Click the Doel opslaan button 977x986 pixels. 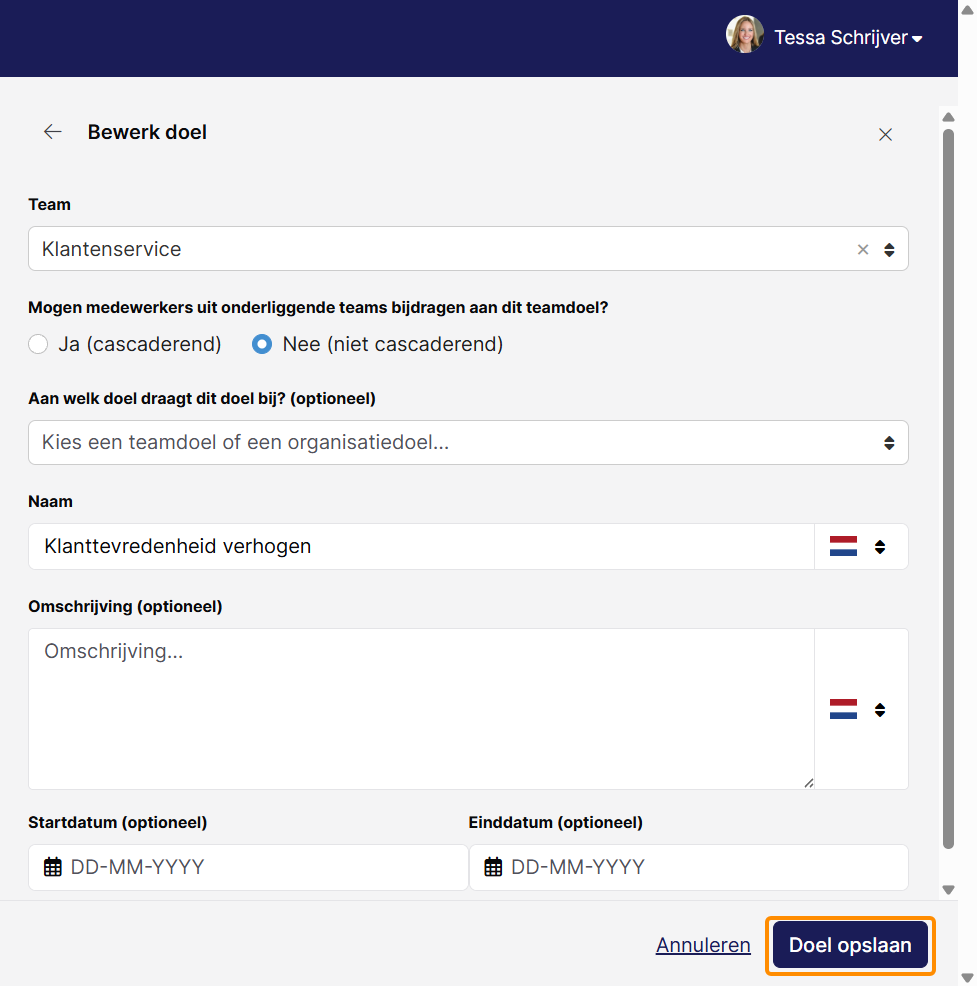pyautogui.click(x=850, y=944)
